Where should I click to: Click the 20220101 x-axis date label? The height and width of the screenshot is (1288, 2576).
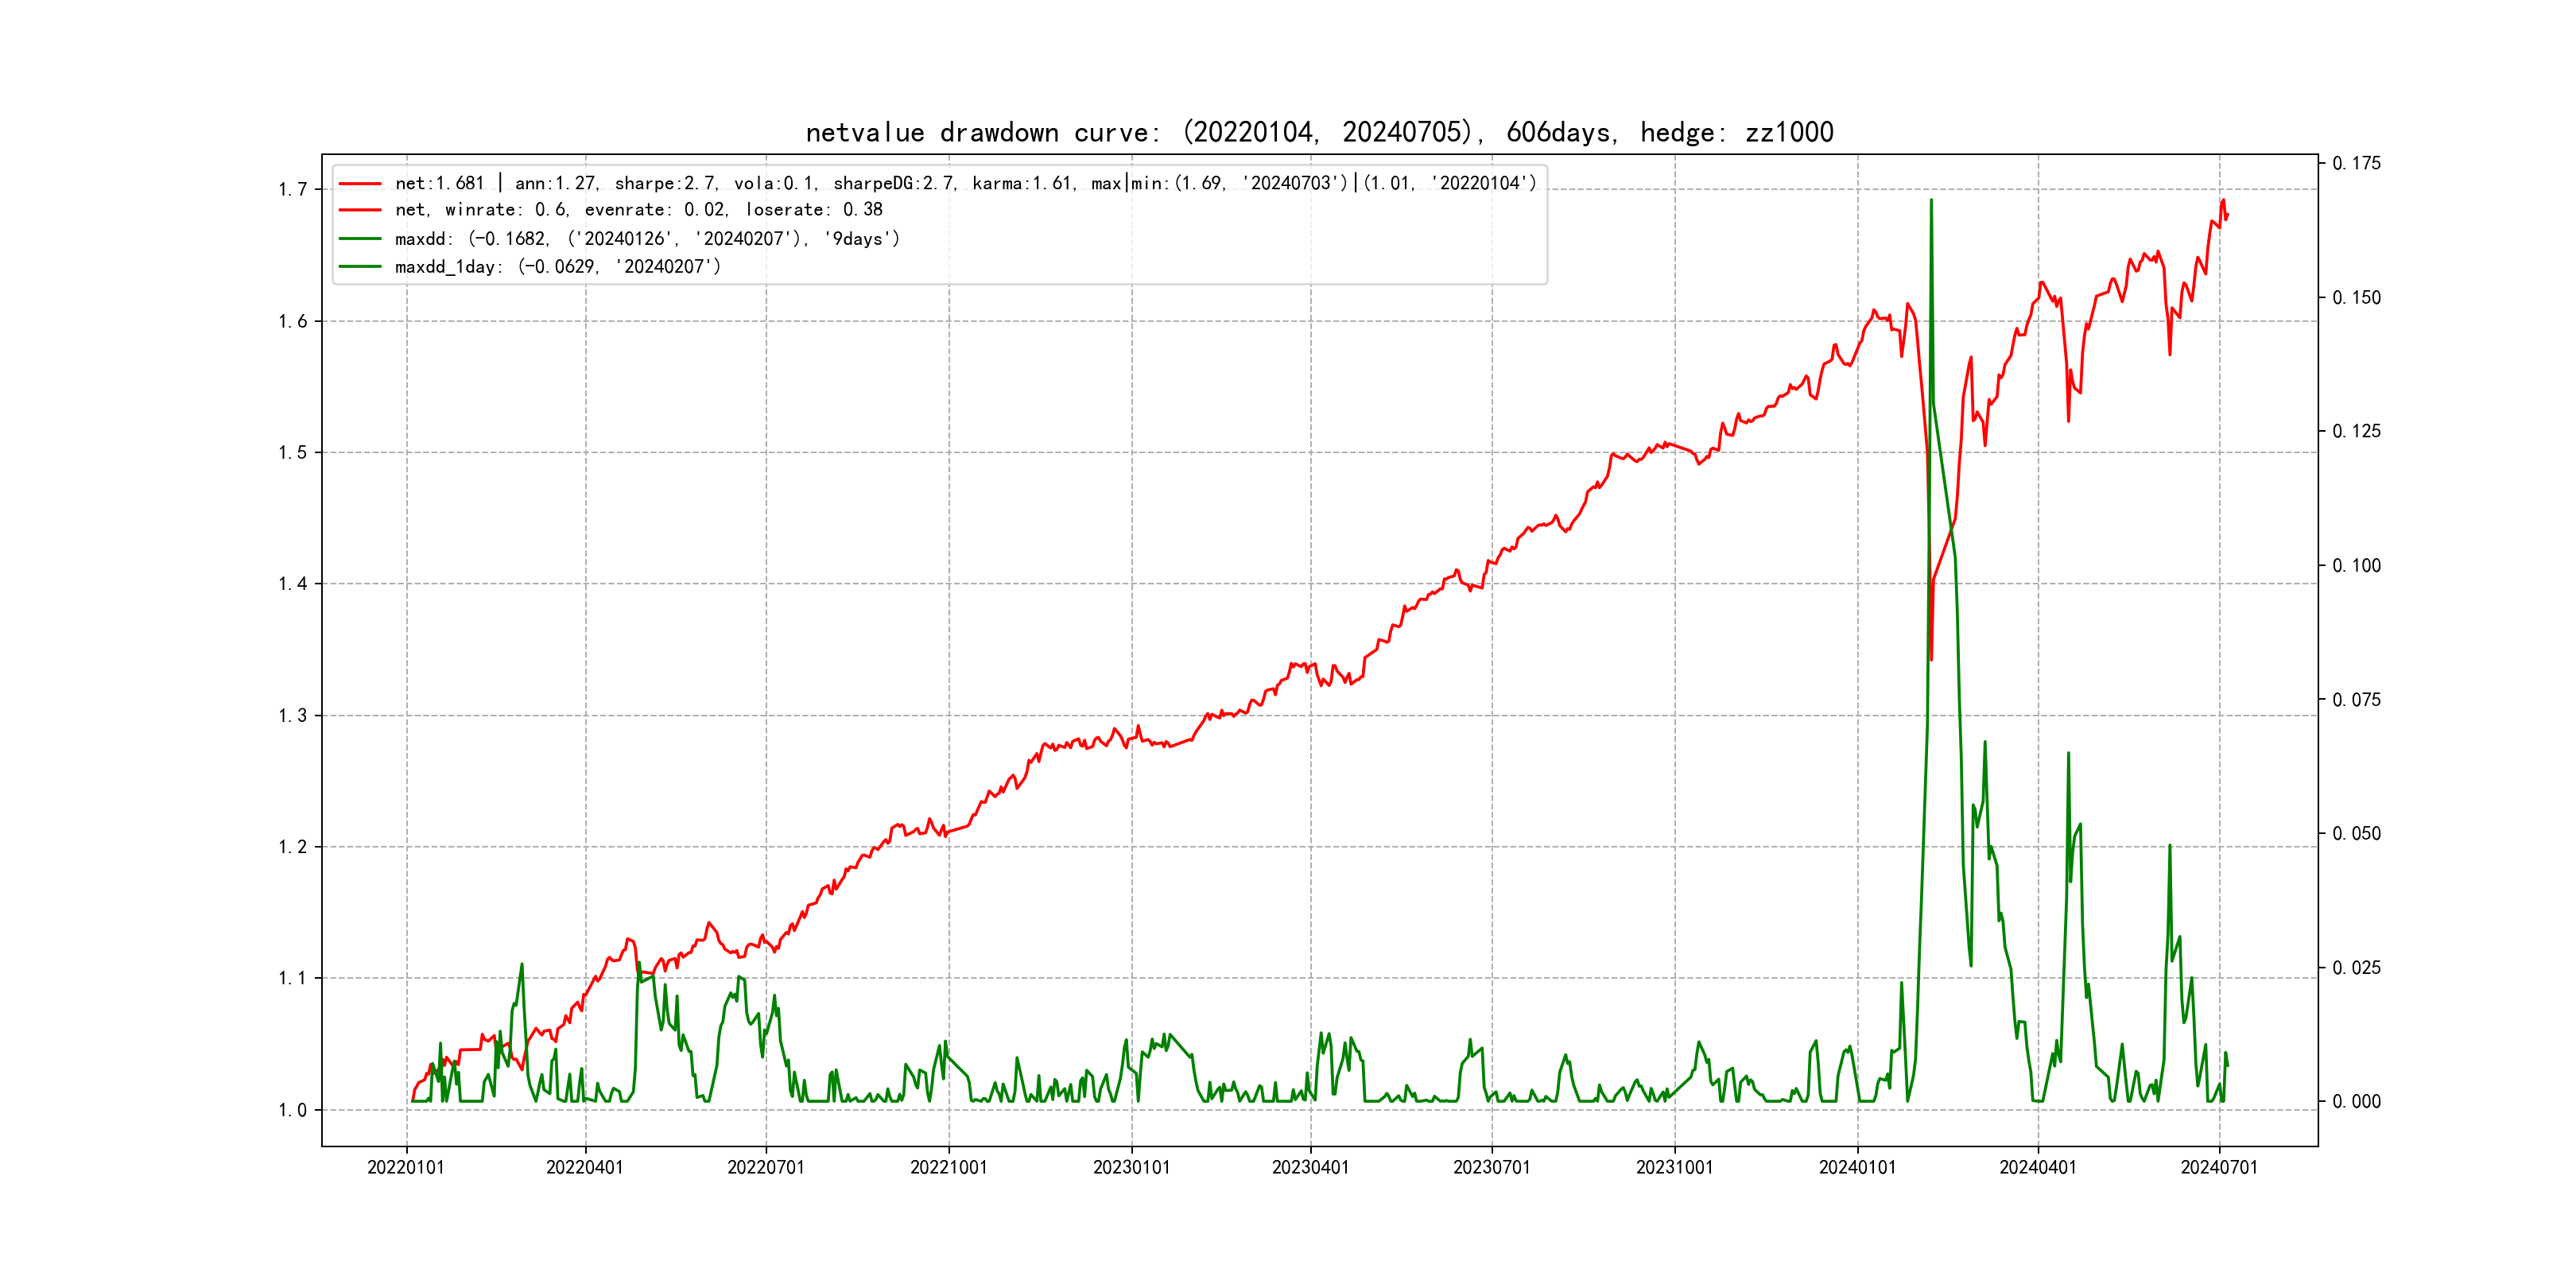(406, 1167)
